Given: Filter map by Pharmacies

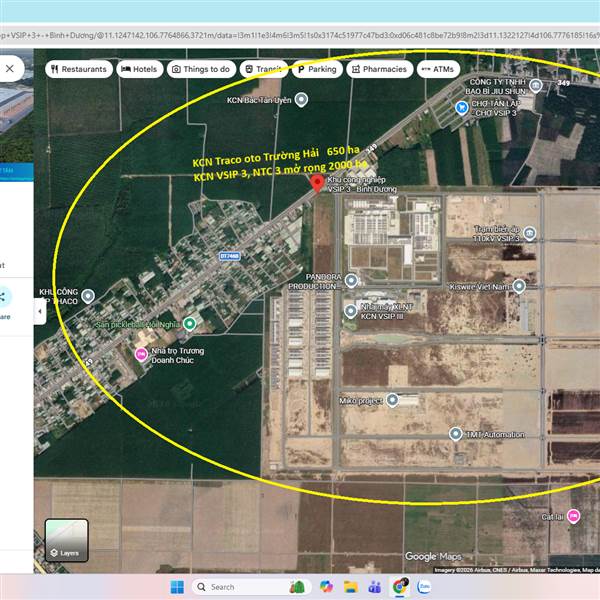Looking at the screenshot, I should point(380,69).
